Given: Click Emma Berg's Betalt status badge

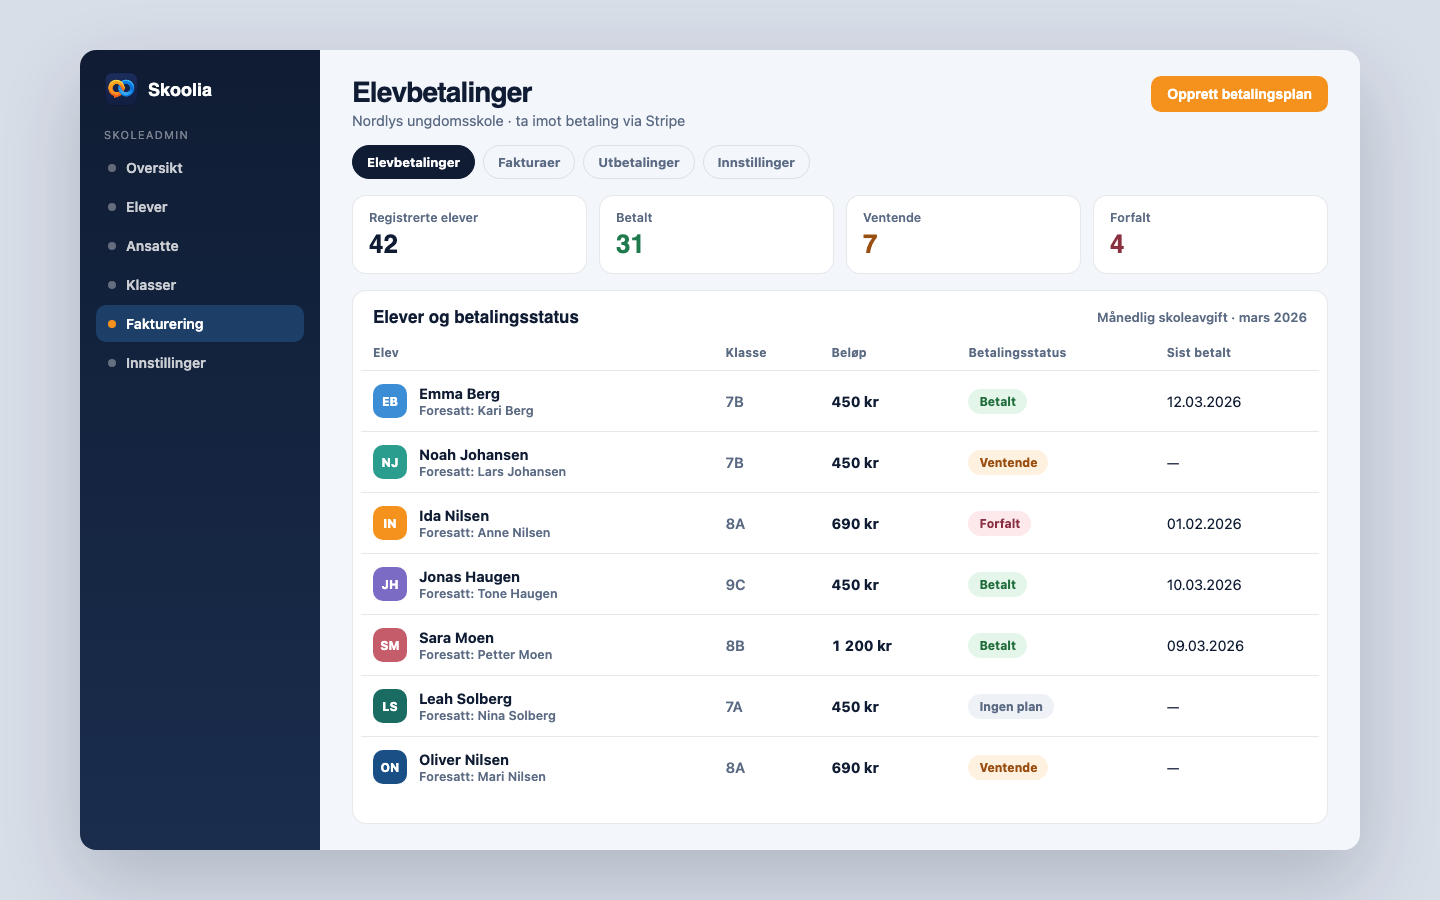Looking at the screenshot, I should click(x=997, y=401).
